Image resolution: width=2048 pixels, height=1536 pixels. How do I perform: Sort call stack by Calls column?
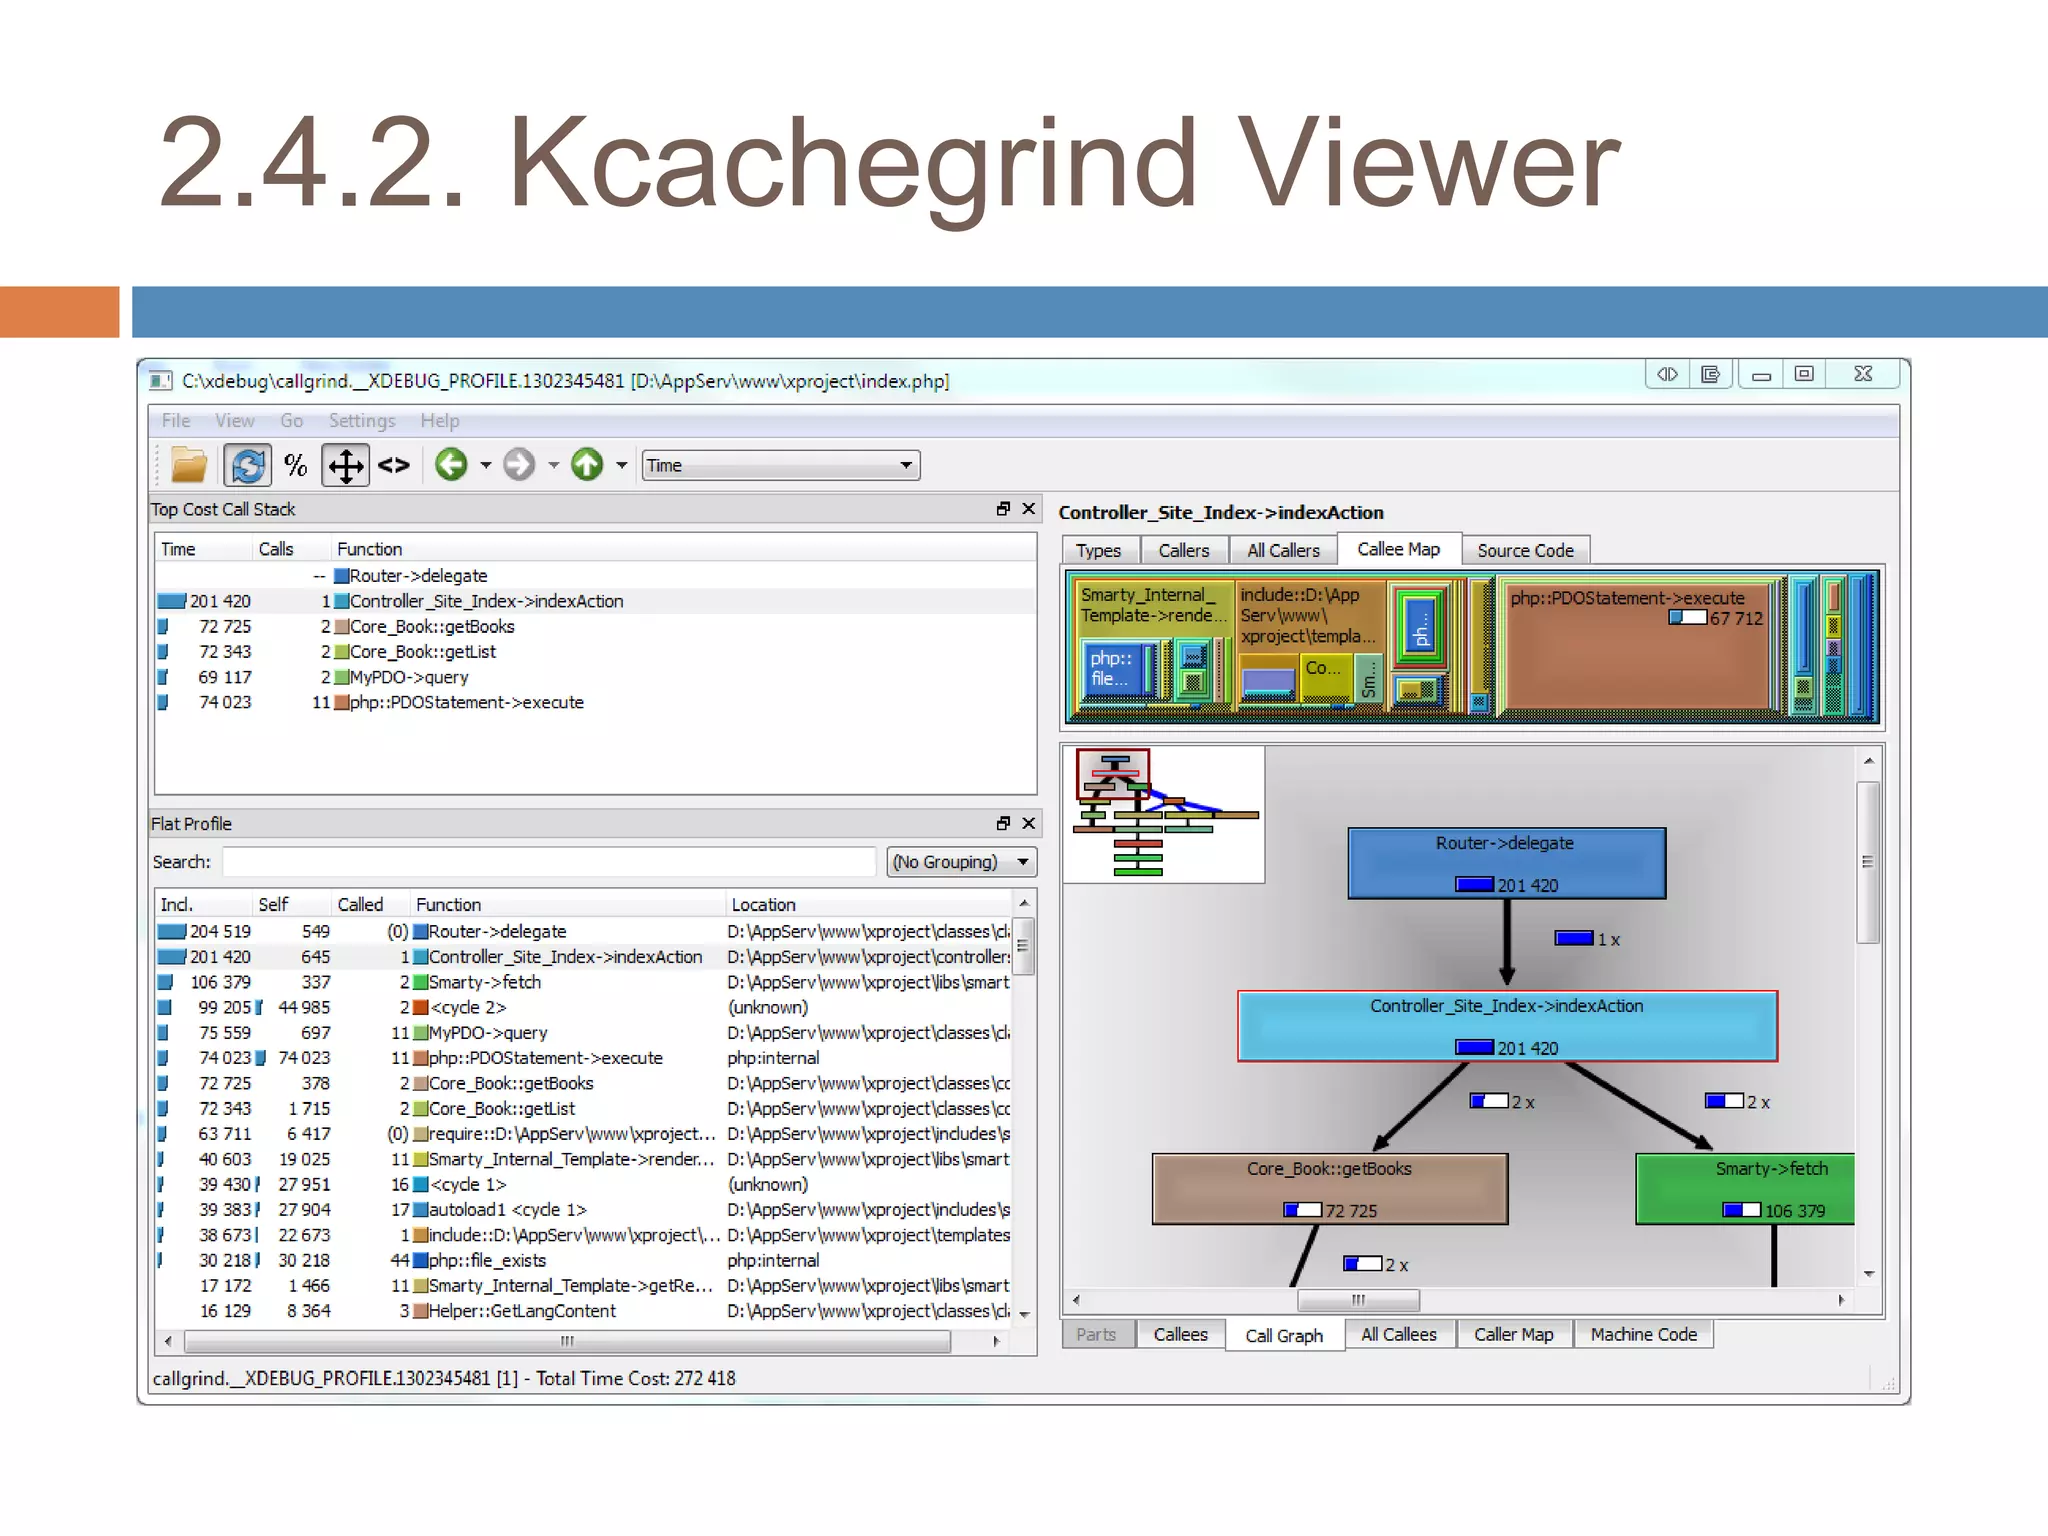pyautogui.click(x=291, y=549)
